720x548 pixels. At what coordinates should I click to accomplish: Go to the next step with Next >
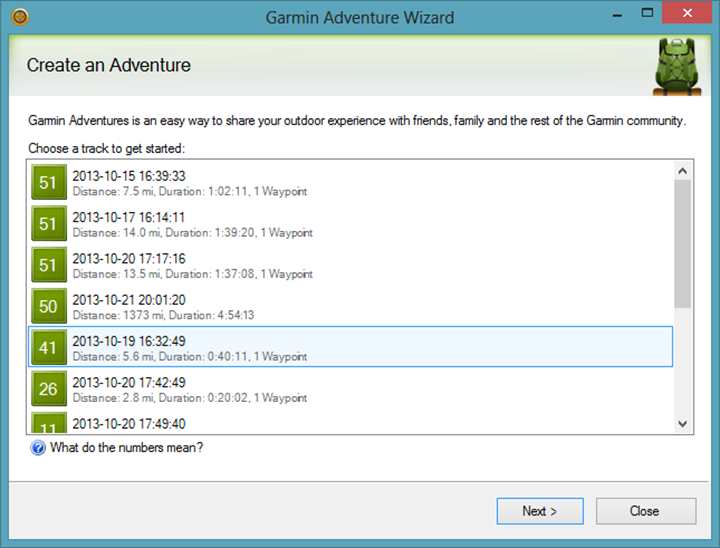click(x=540, y=511)
